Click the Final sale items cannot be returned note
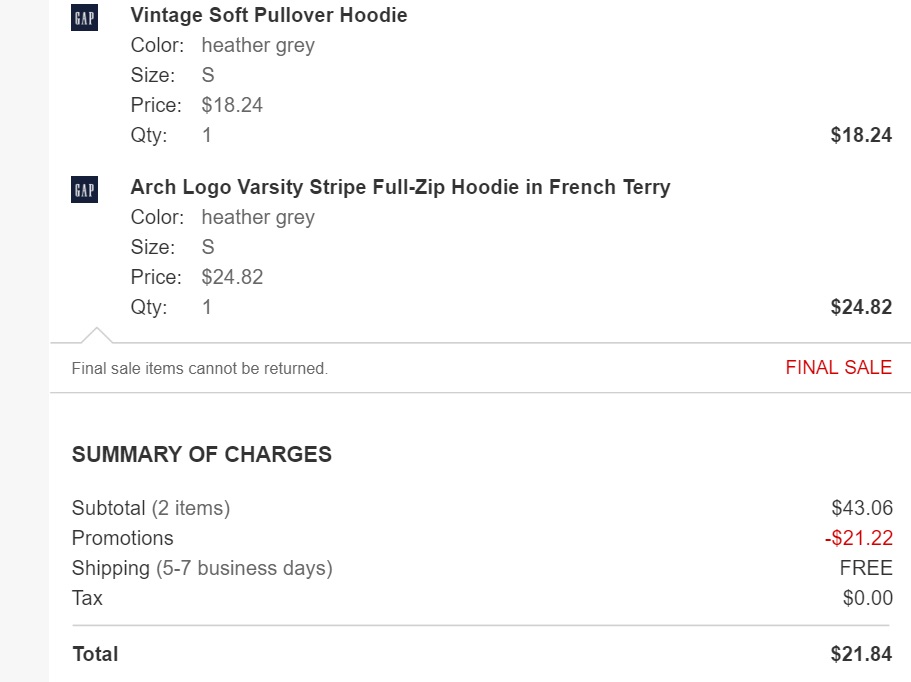The width and height of the screenshot is (911, 682). pos(200,369)
